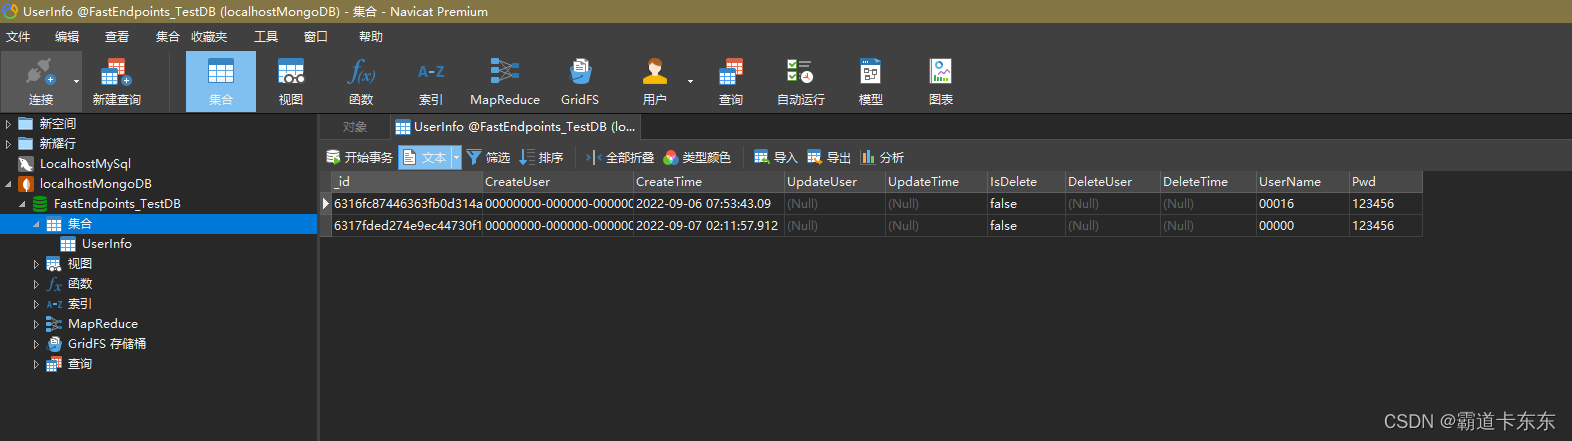Expand the 新空间 tree node
The height and width of the screenshot is (441, 1572).
coord(8,124)
